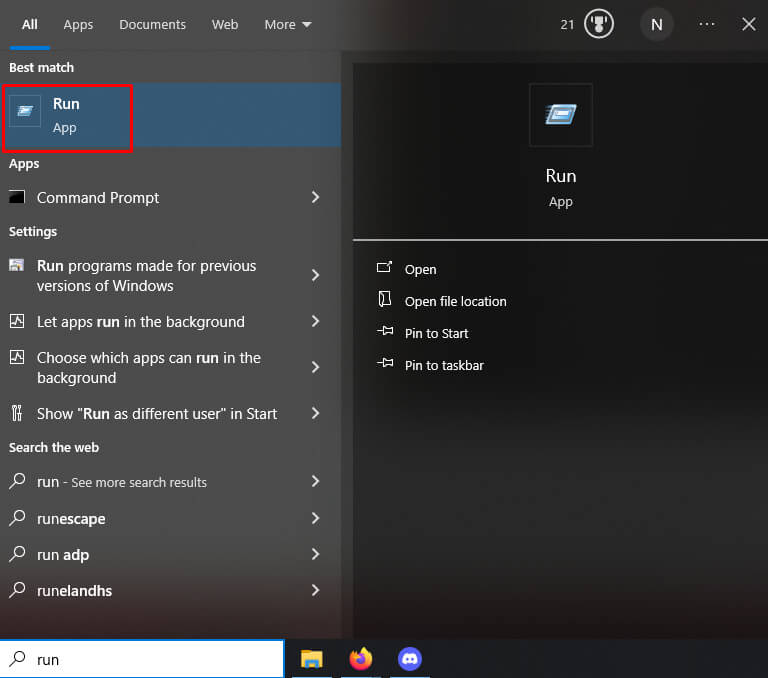Choose Open file location
Image resolution: width=768 pixels, height=678 pixels.
(x=456, y=301)
